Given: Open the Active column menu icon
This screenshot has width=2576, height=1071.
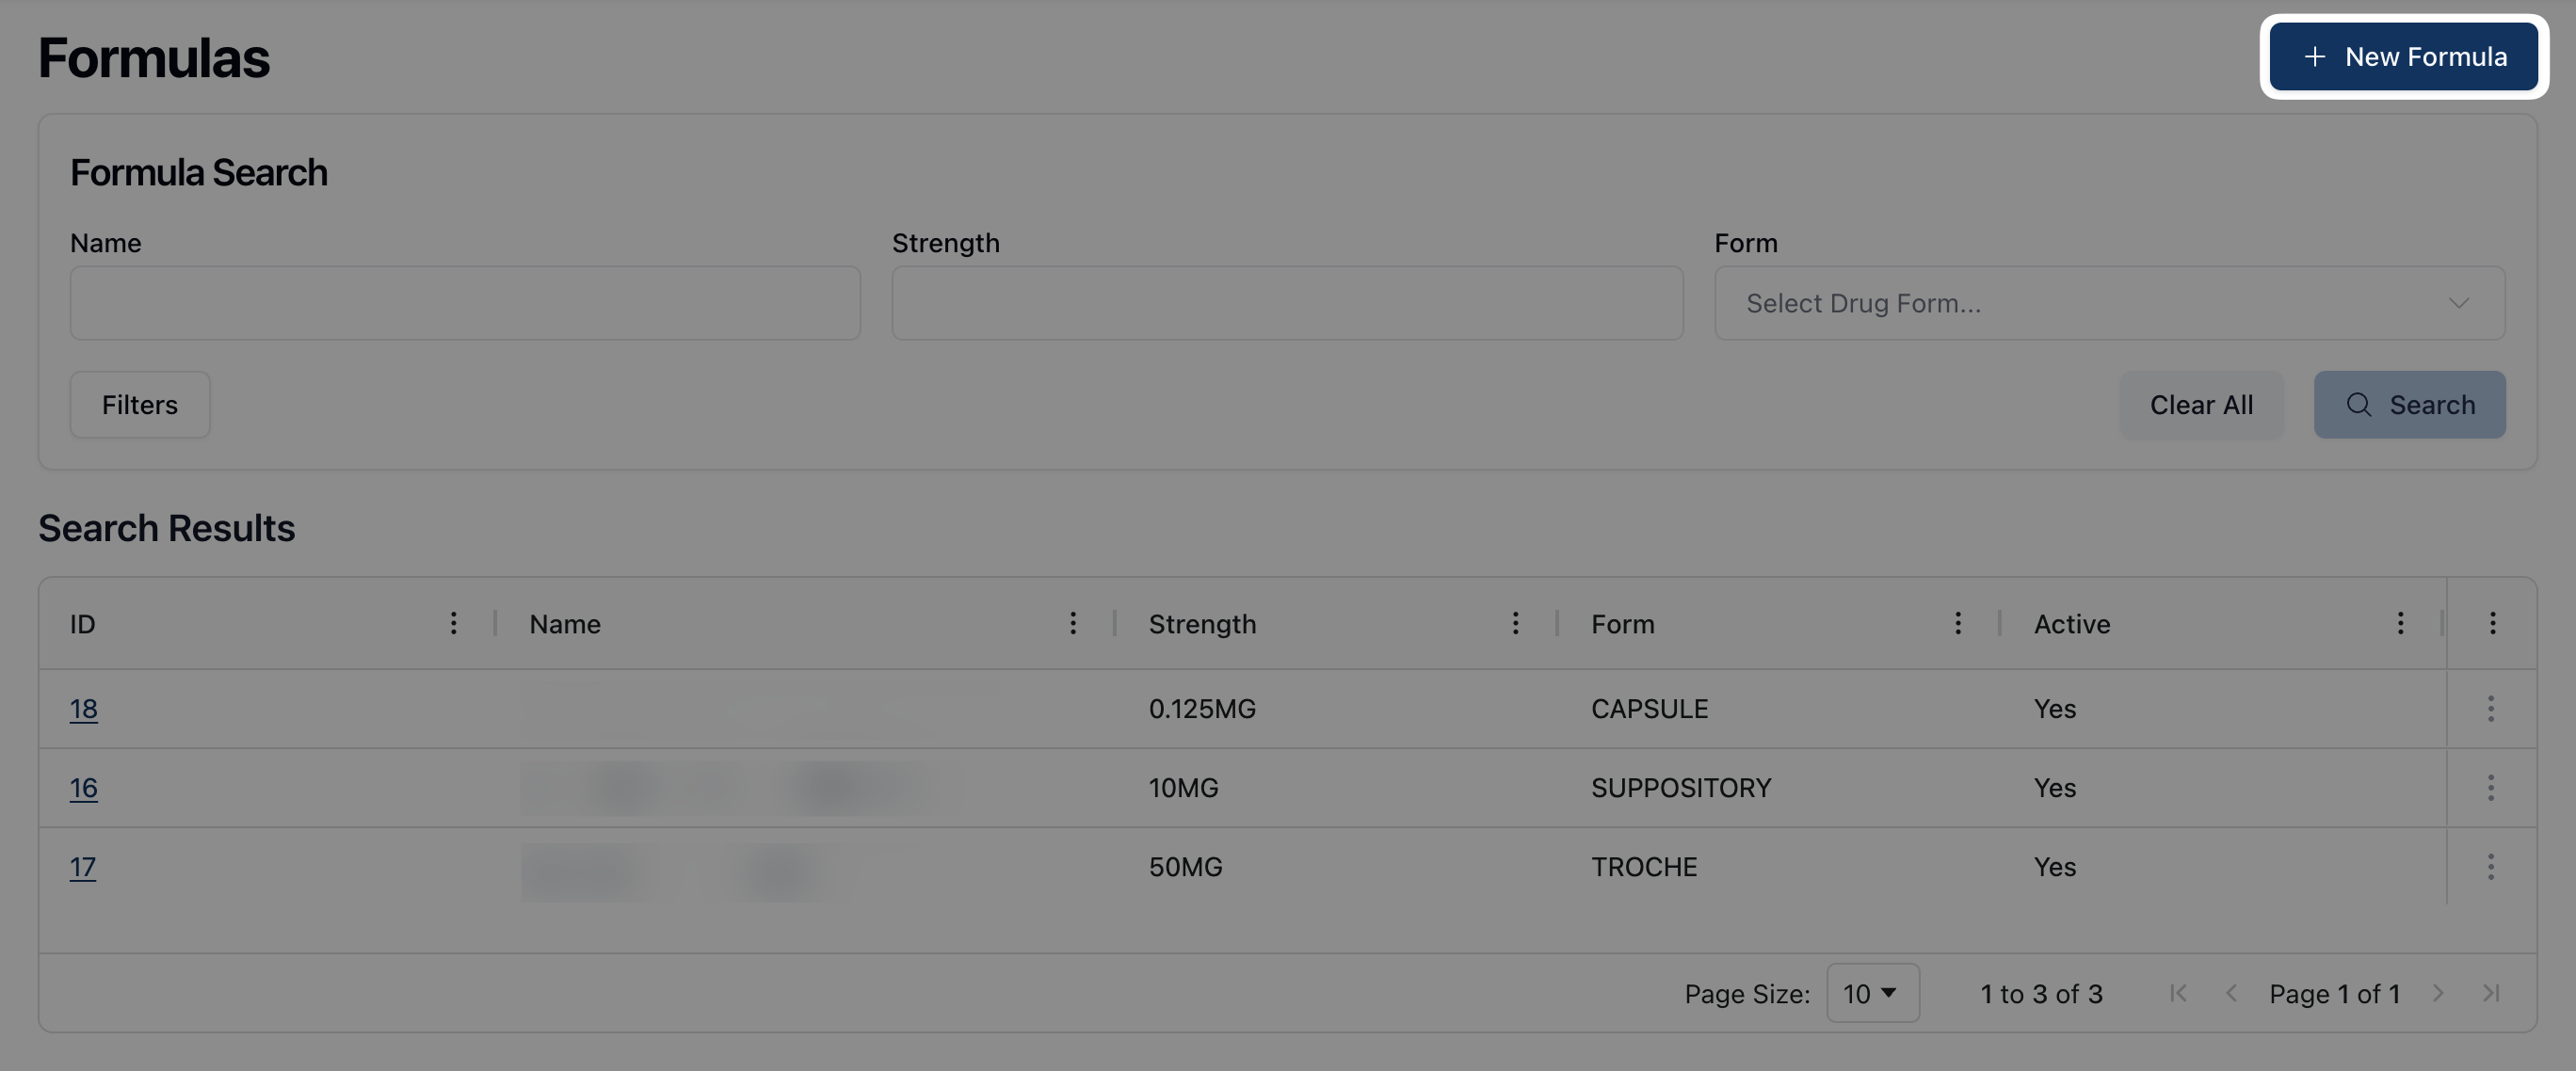Looking at the screenshot, I should click(x=2399, y=623).
